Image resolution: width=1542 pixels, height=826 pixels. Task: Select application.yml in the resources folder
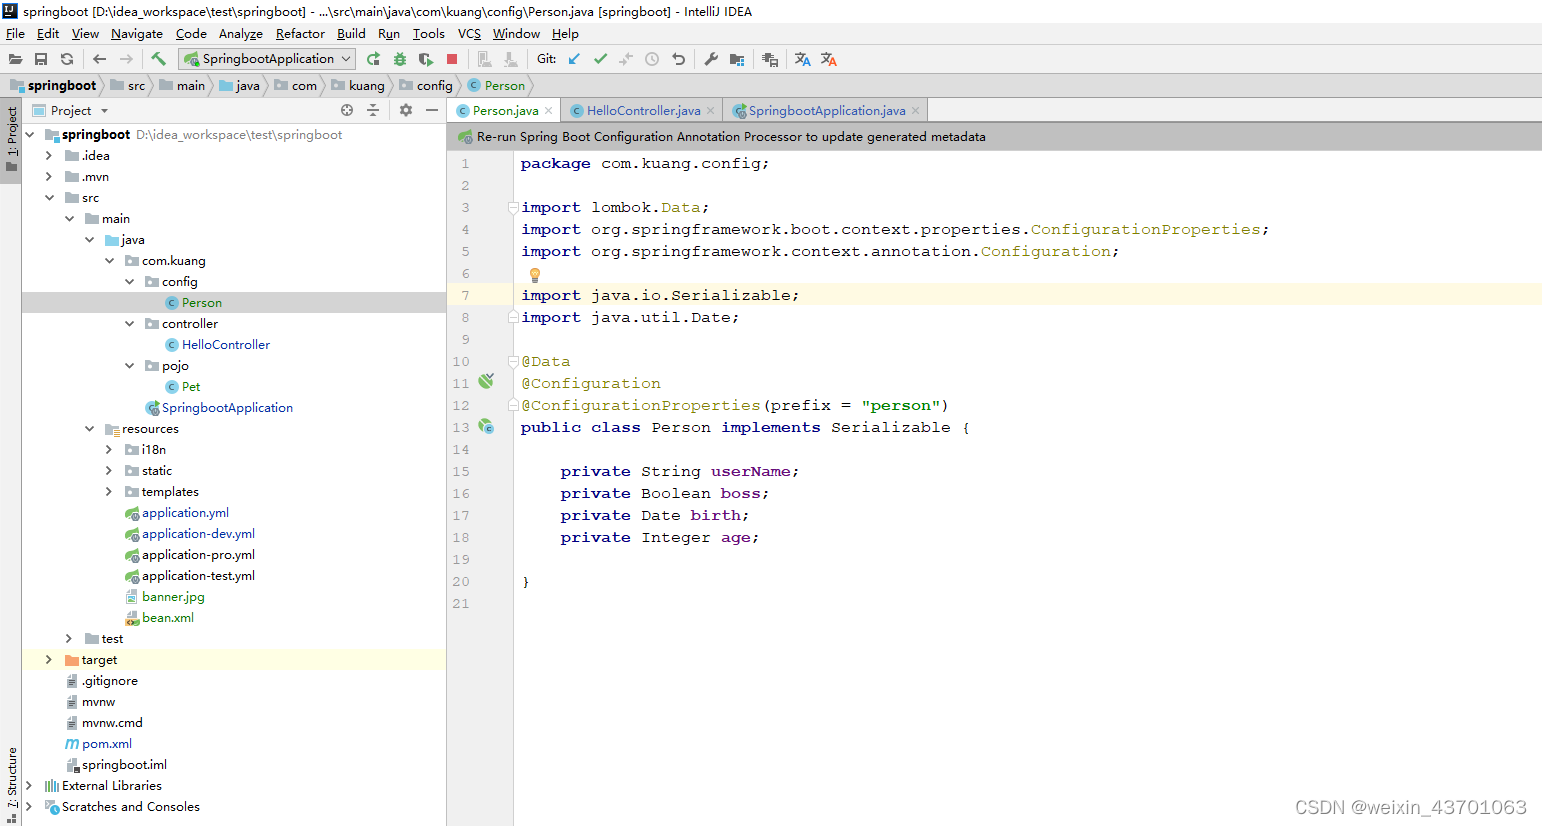coord(188,512)
